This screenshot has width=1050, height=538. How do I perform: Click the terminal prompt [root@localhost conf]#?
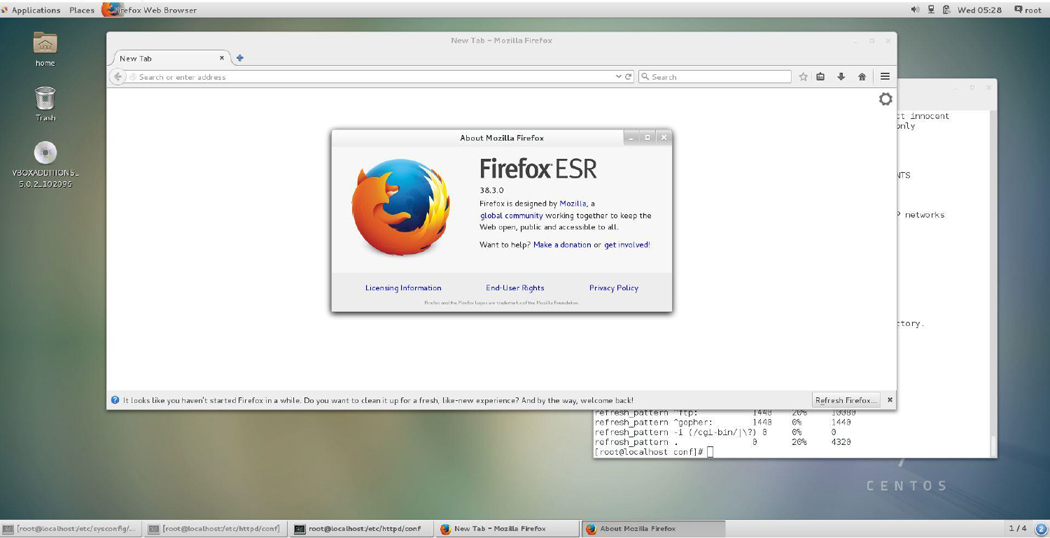pyautogui.click(x=649, y=452)
